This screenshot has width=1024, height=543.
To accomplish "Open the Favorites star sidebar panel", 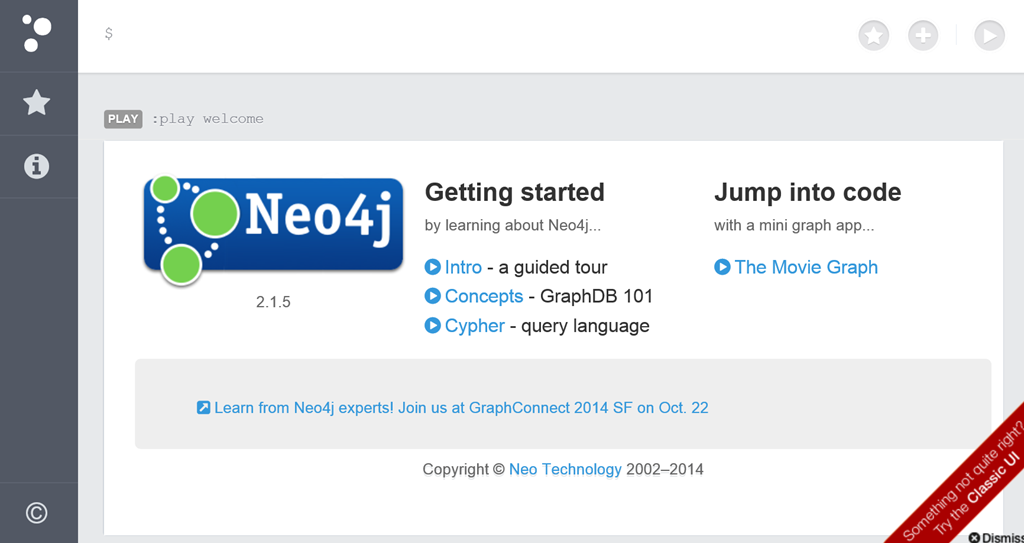I will tap(37, 103).
